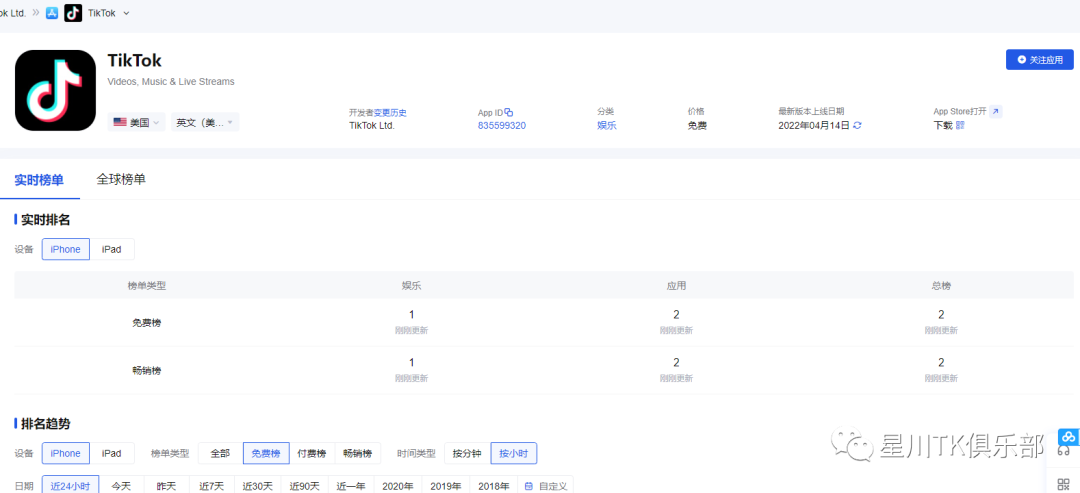Choose 2020年 date range
The width and height of the screenshot is (1080, 493).
coord(398,485)
